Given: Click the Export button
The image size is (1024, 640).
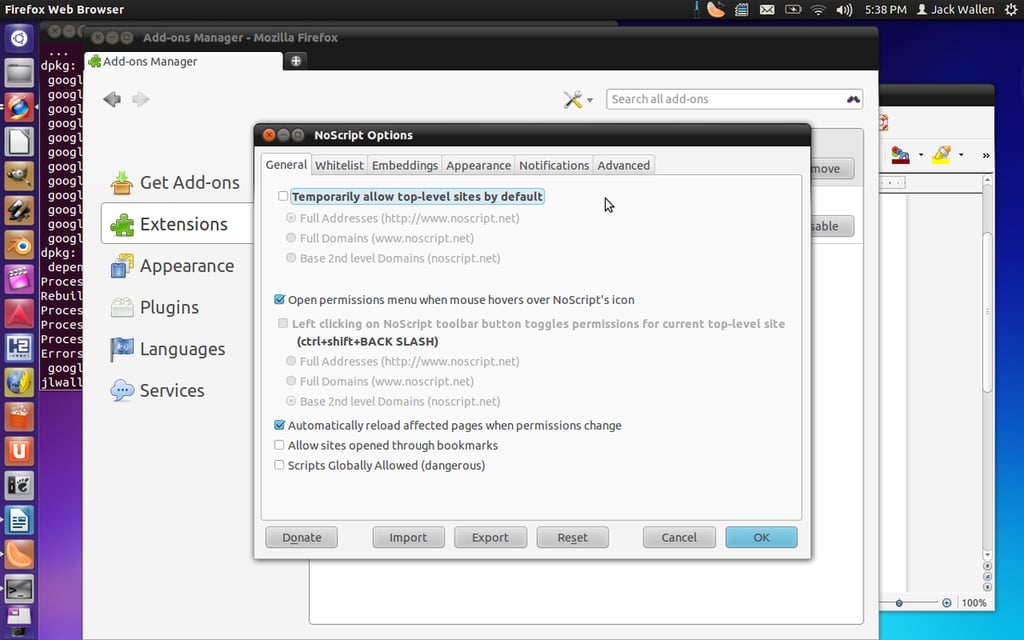Looking at the screenshot, I should (x=490, y=537).
